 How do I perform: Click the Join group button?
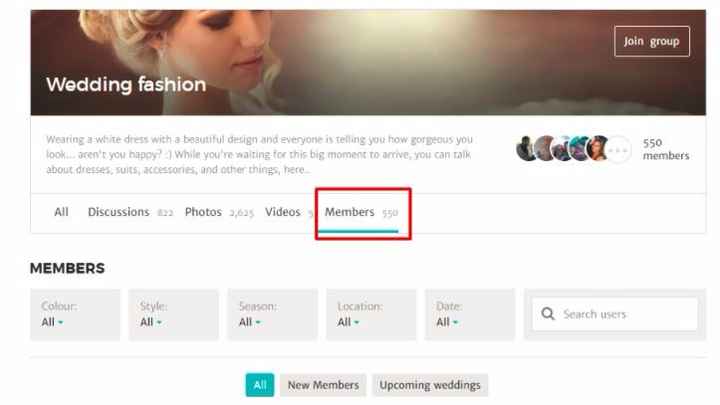(x=652, y=41)
